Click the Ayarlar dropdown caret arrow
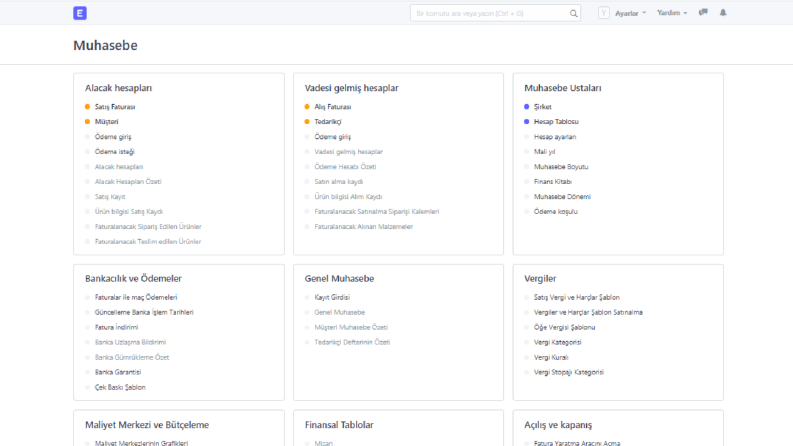The height and width of the screenshot is (446, 793). [644, 13]
